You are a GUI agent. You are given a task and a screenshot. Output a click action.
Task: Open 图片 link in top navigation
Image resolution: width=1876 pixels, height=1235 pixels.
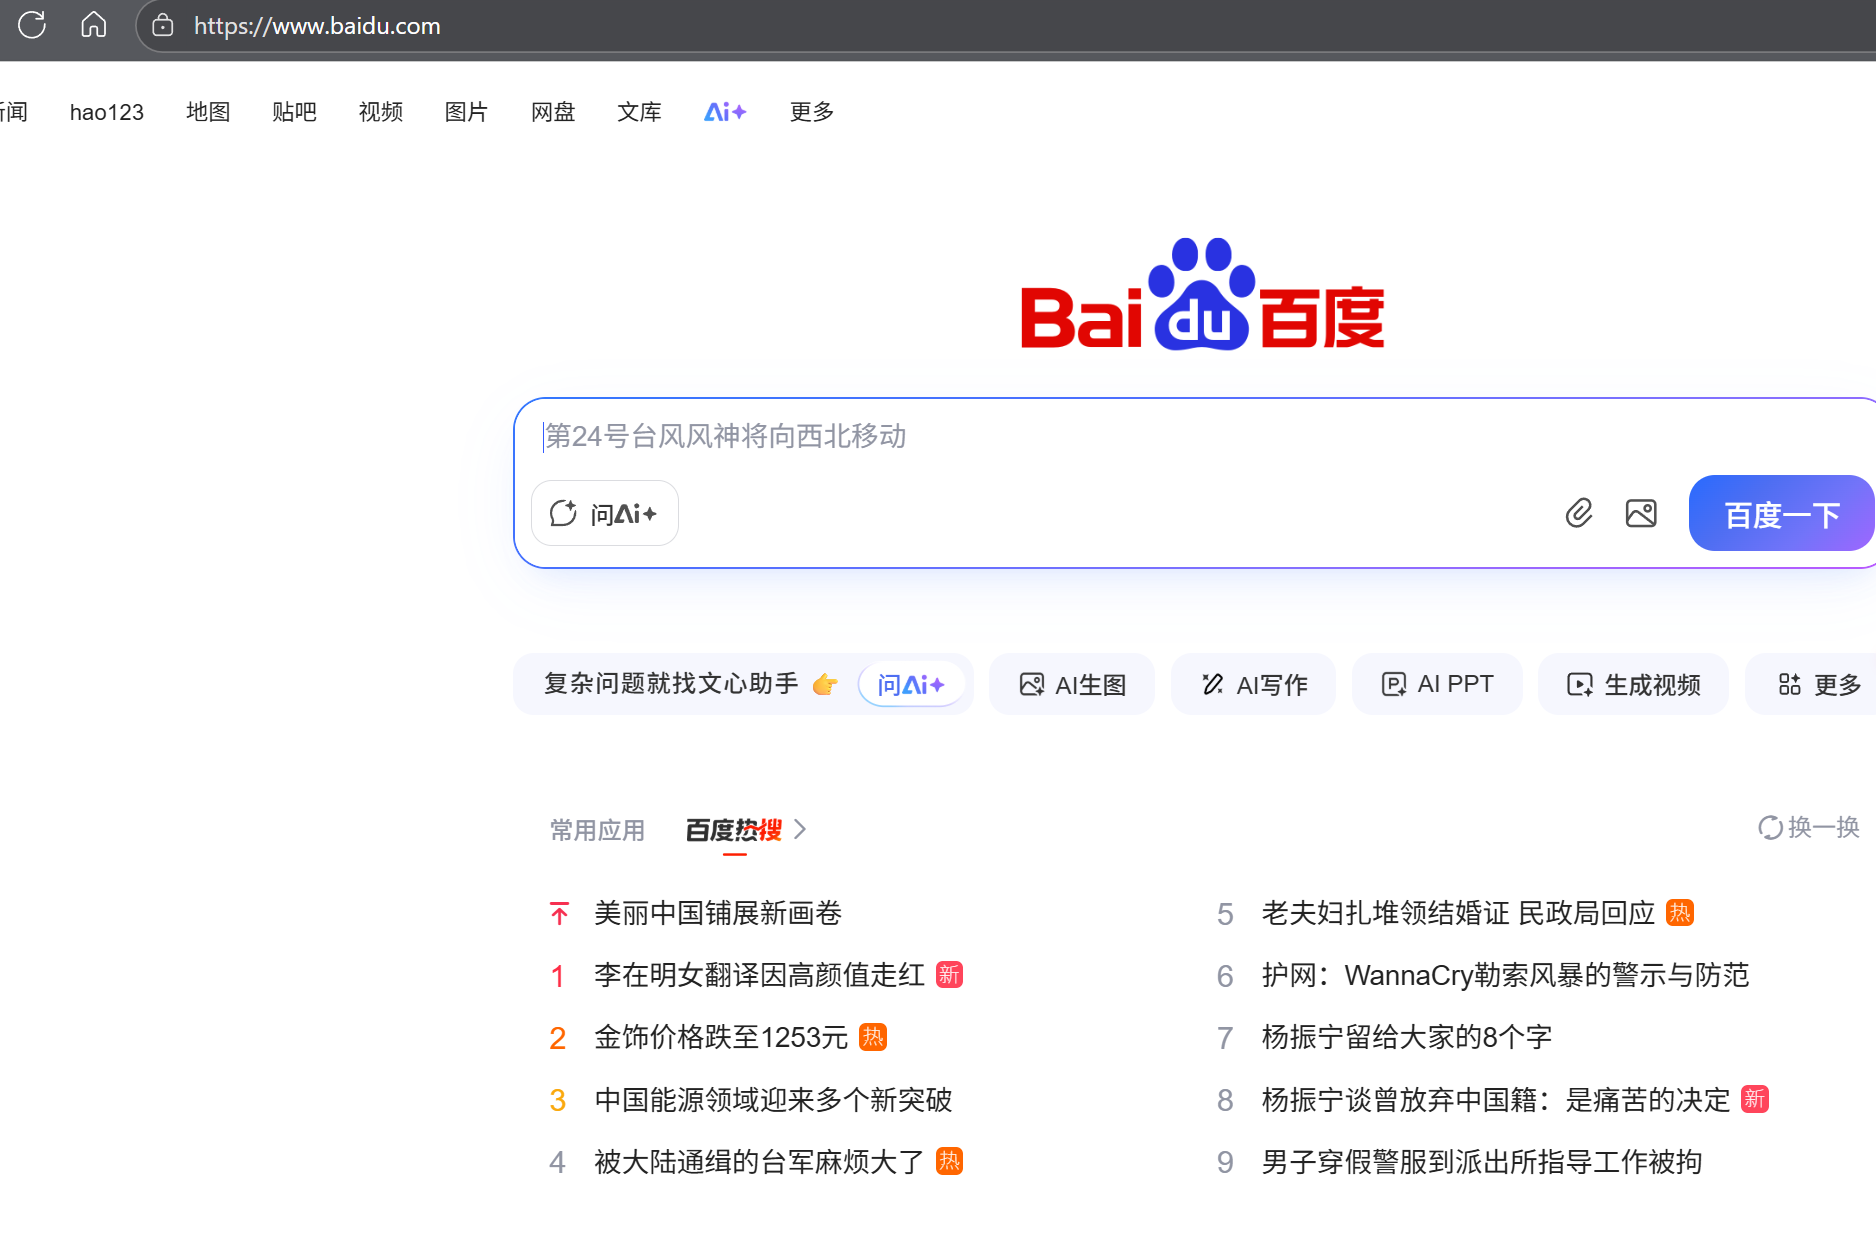[467, 112]
